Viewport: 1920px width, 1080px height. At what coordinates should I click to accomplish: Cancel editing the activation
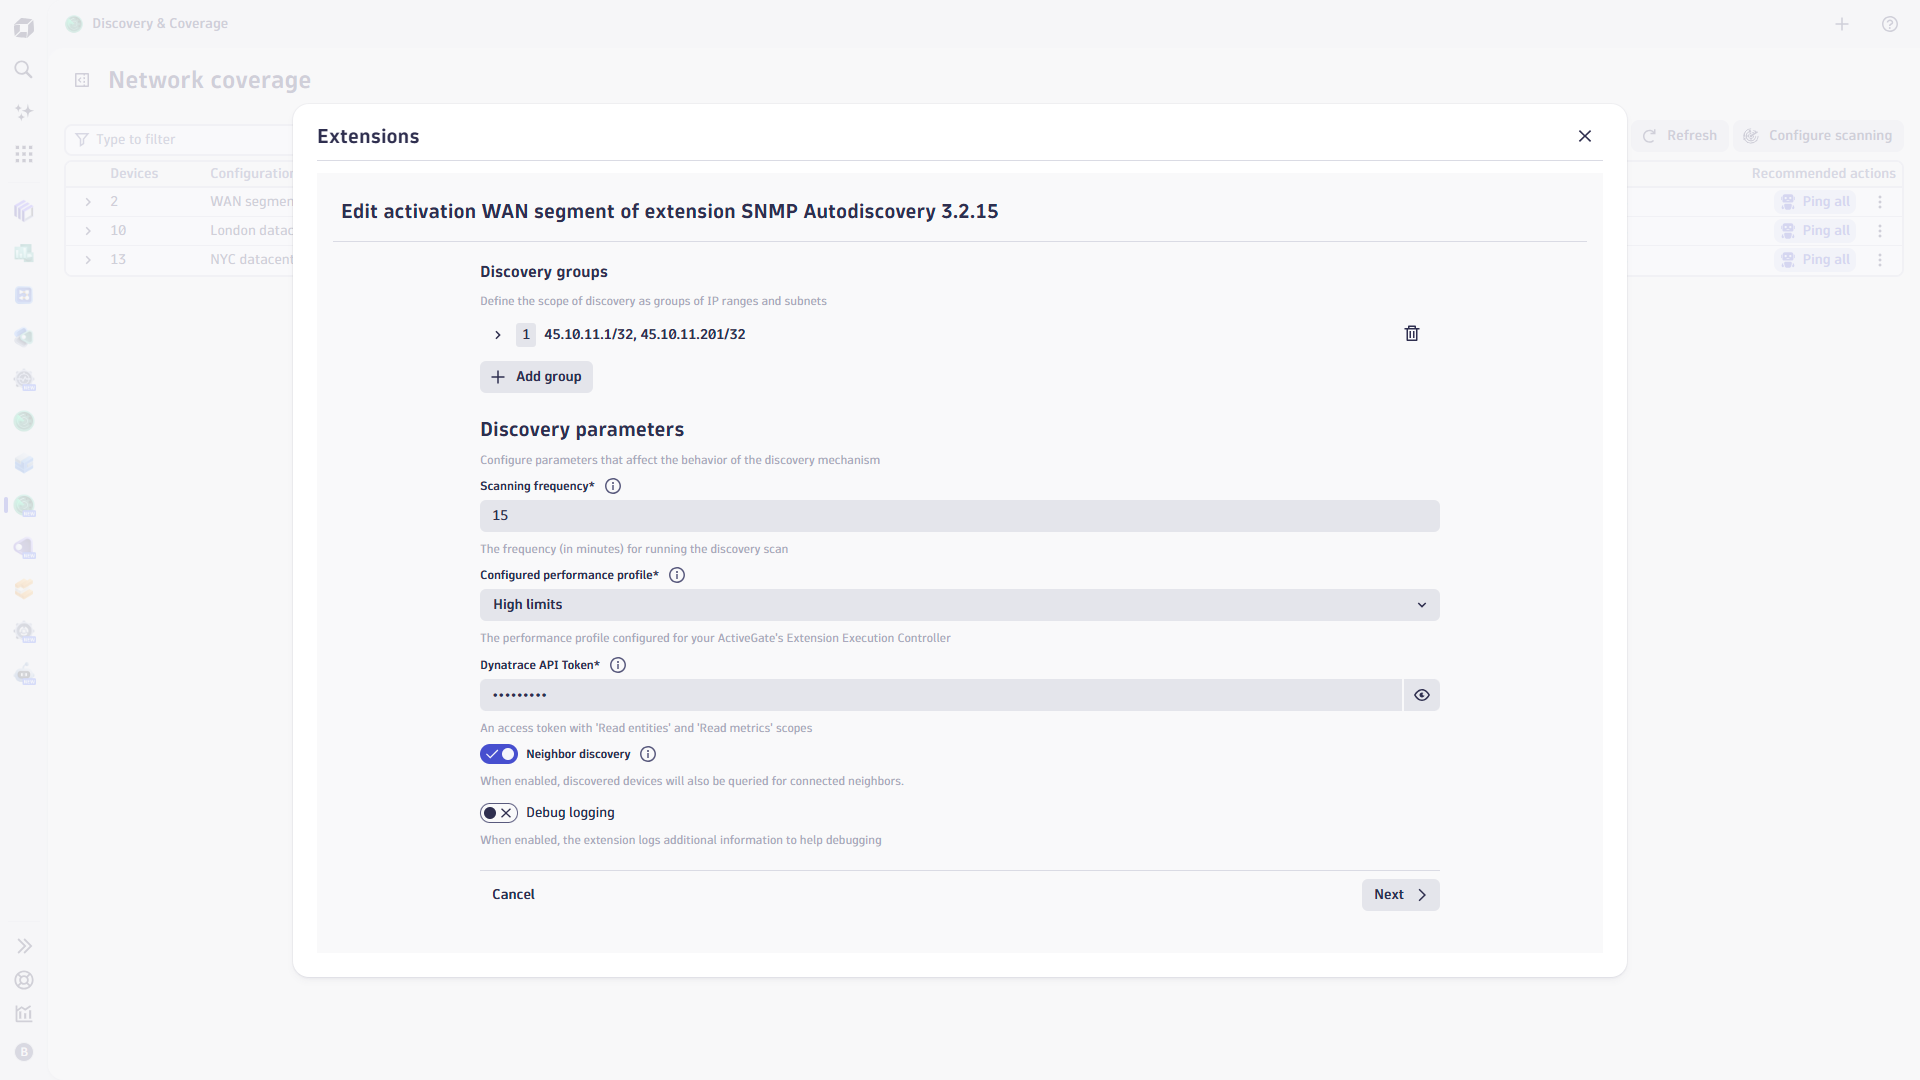[x=513, y=895]
